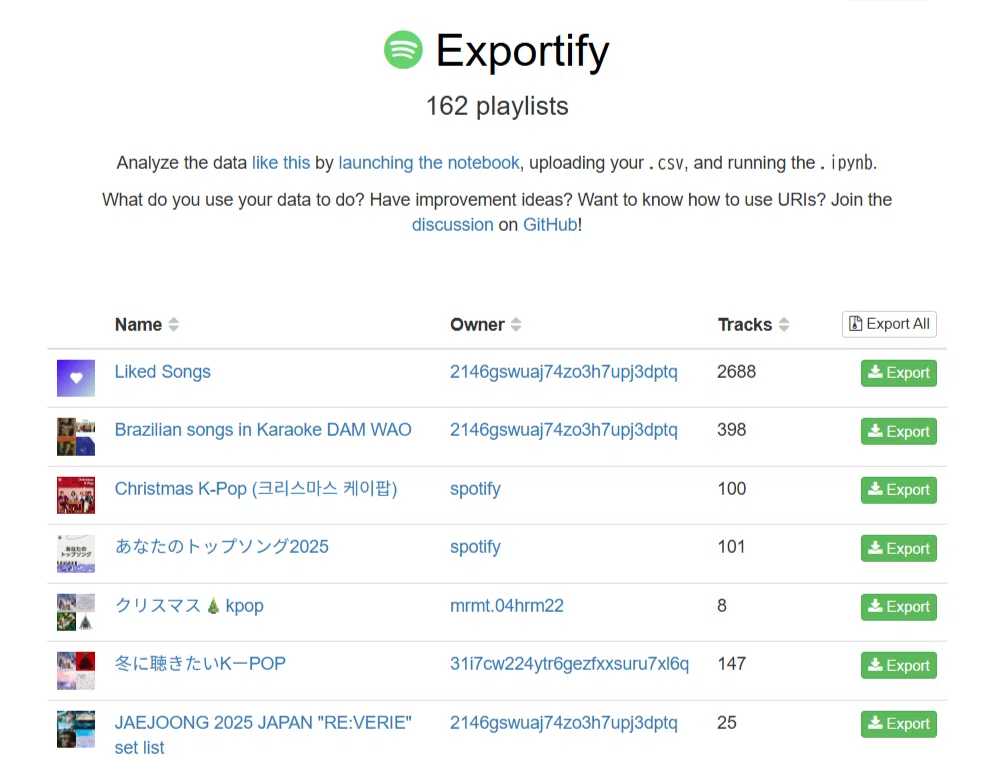The image size is (1002, 757).
Task: Click Export All button
Action: (889, 324)
